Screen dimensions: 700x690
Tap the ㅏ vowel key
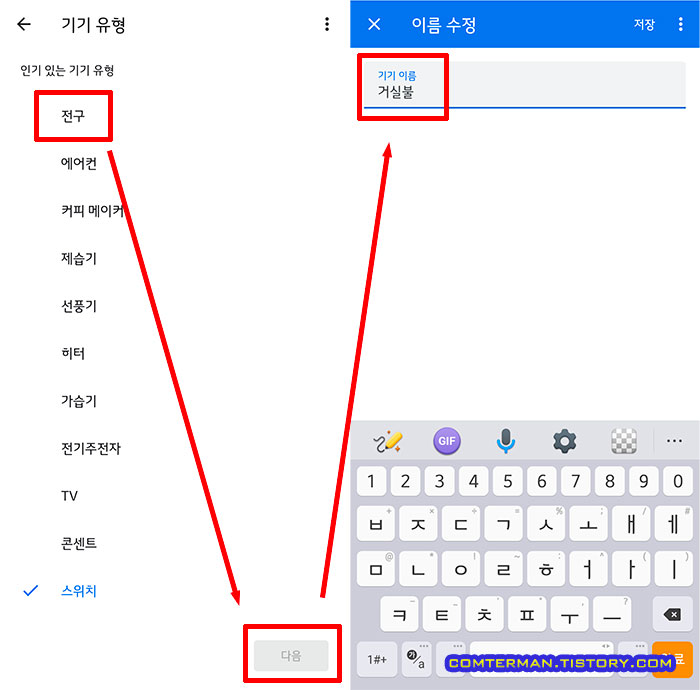pyautogui.click(x=631, y=569)
